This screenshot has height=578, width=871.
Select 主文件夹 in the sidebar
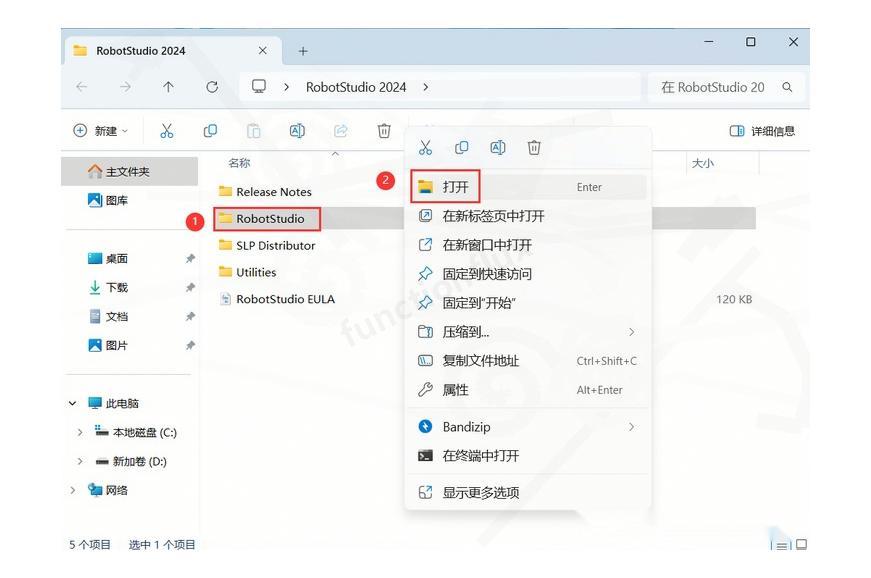pos(129,172)
